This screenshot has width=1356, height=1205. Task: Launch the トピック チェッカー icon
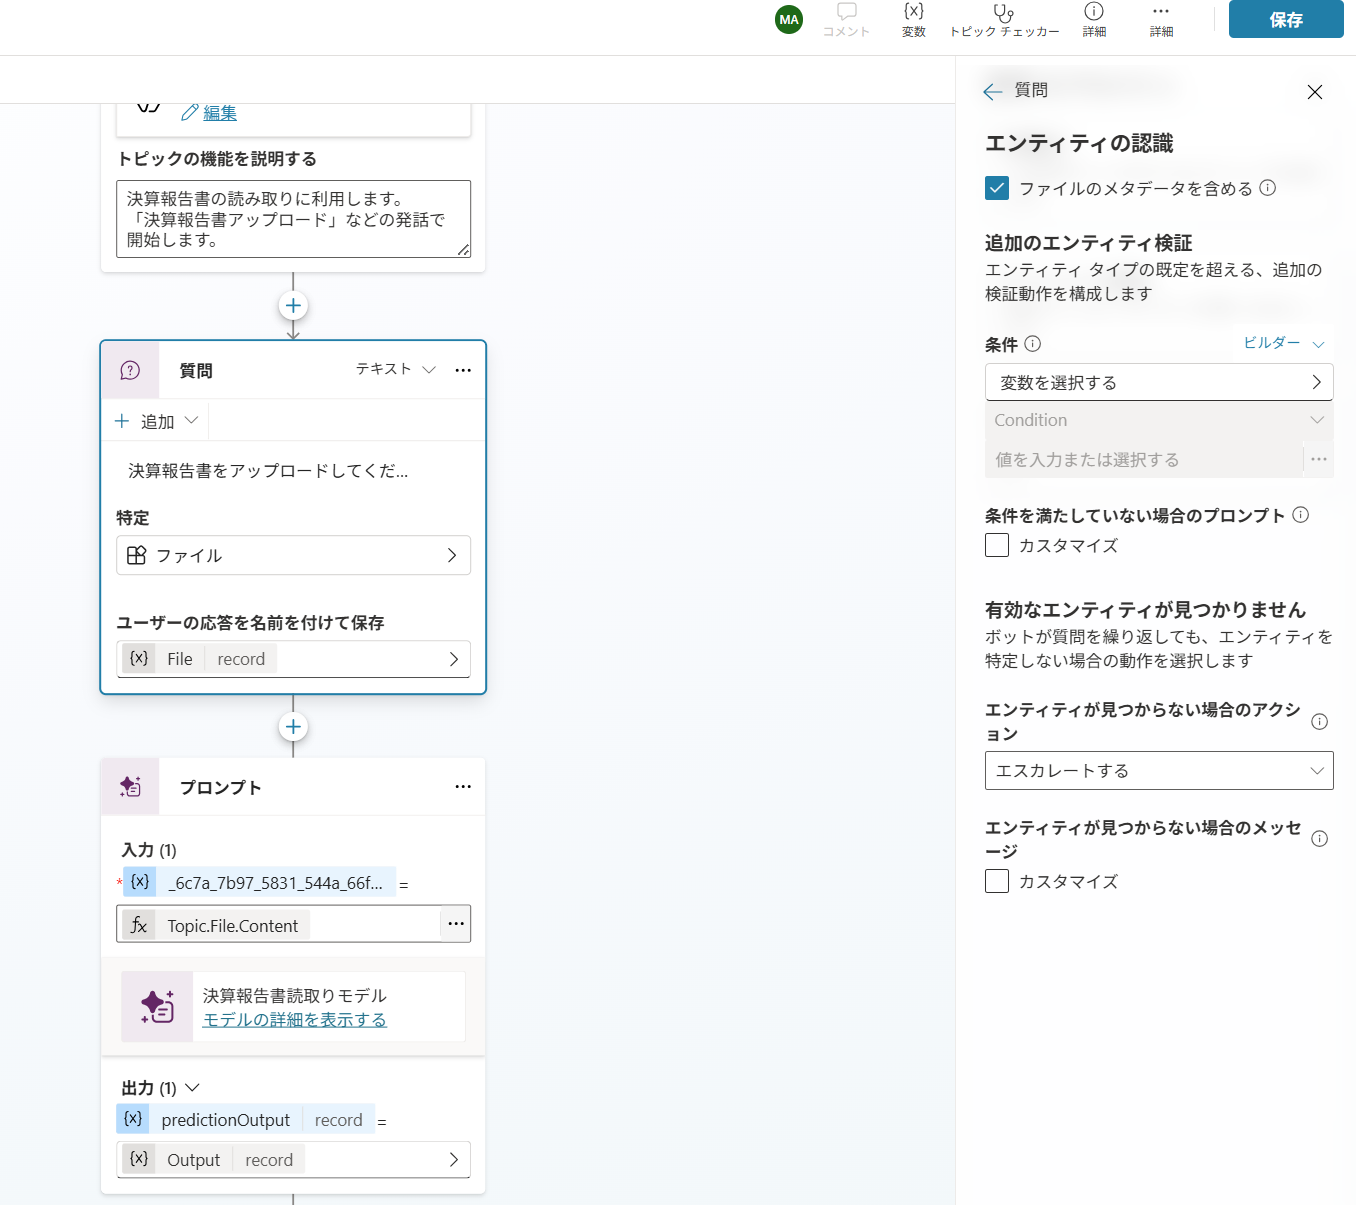pyautogui.click(x=1004, y=19)
